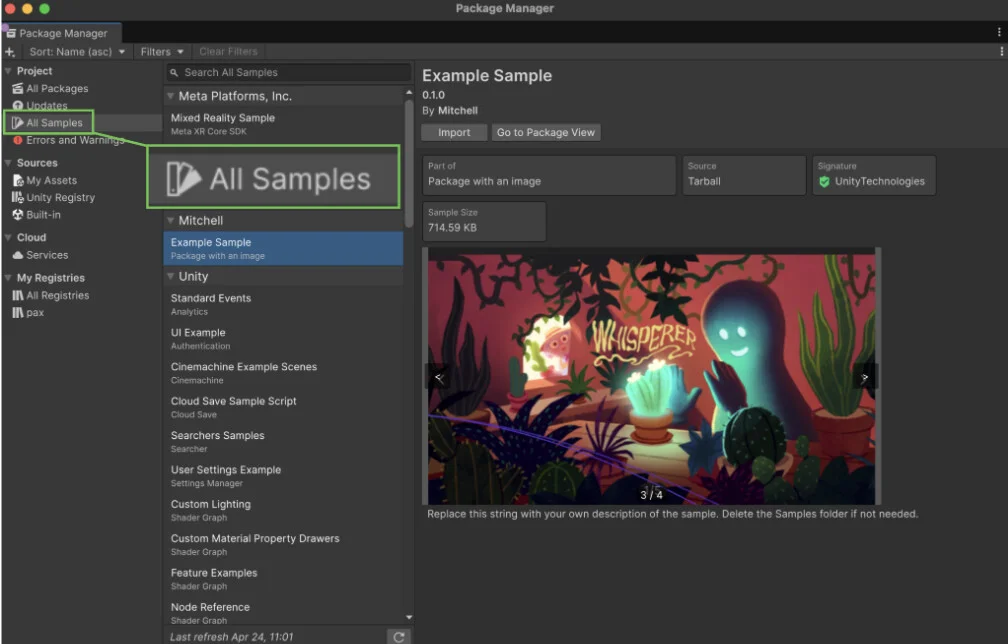Click Go to Package View button
The height and width of the screenshot is (644, 1008).
pyautogui.click(x=546, y=132)
